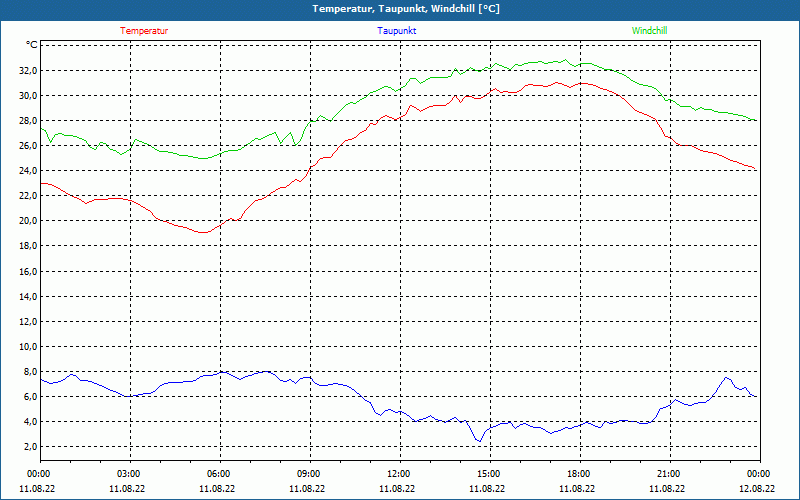Click the 11.08.22 date under 12:00
The width and height of the screenshot is (800, 500).
click(396, 488)
